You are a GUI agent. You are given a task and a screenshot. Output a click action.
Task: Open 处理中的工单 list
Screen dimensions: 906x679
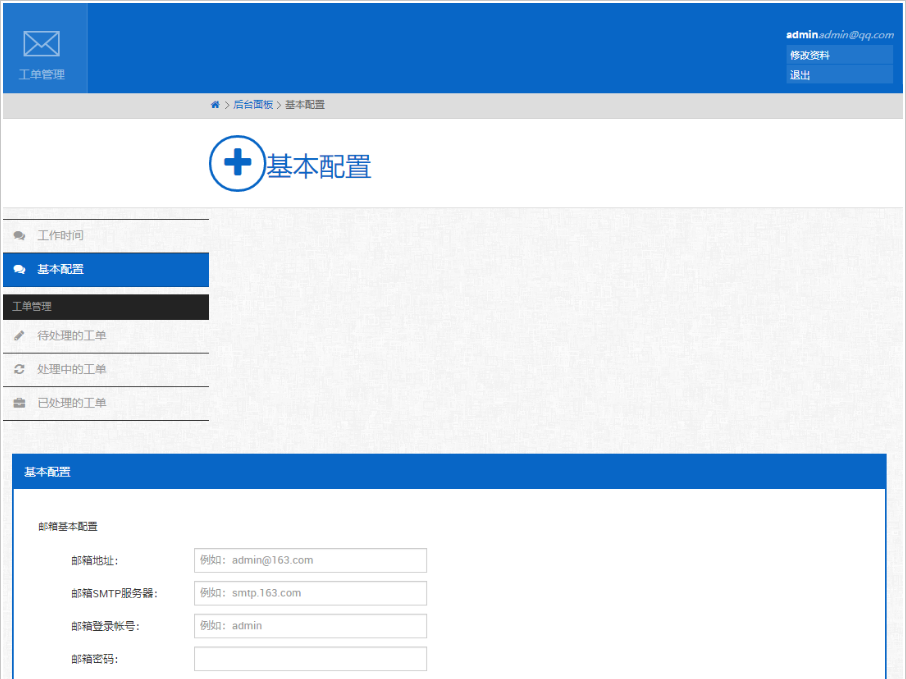click(106, 369)
